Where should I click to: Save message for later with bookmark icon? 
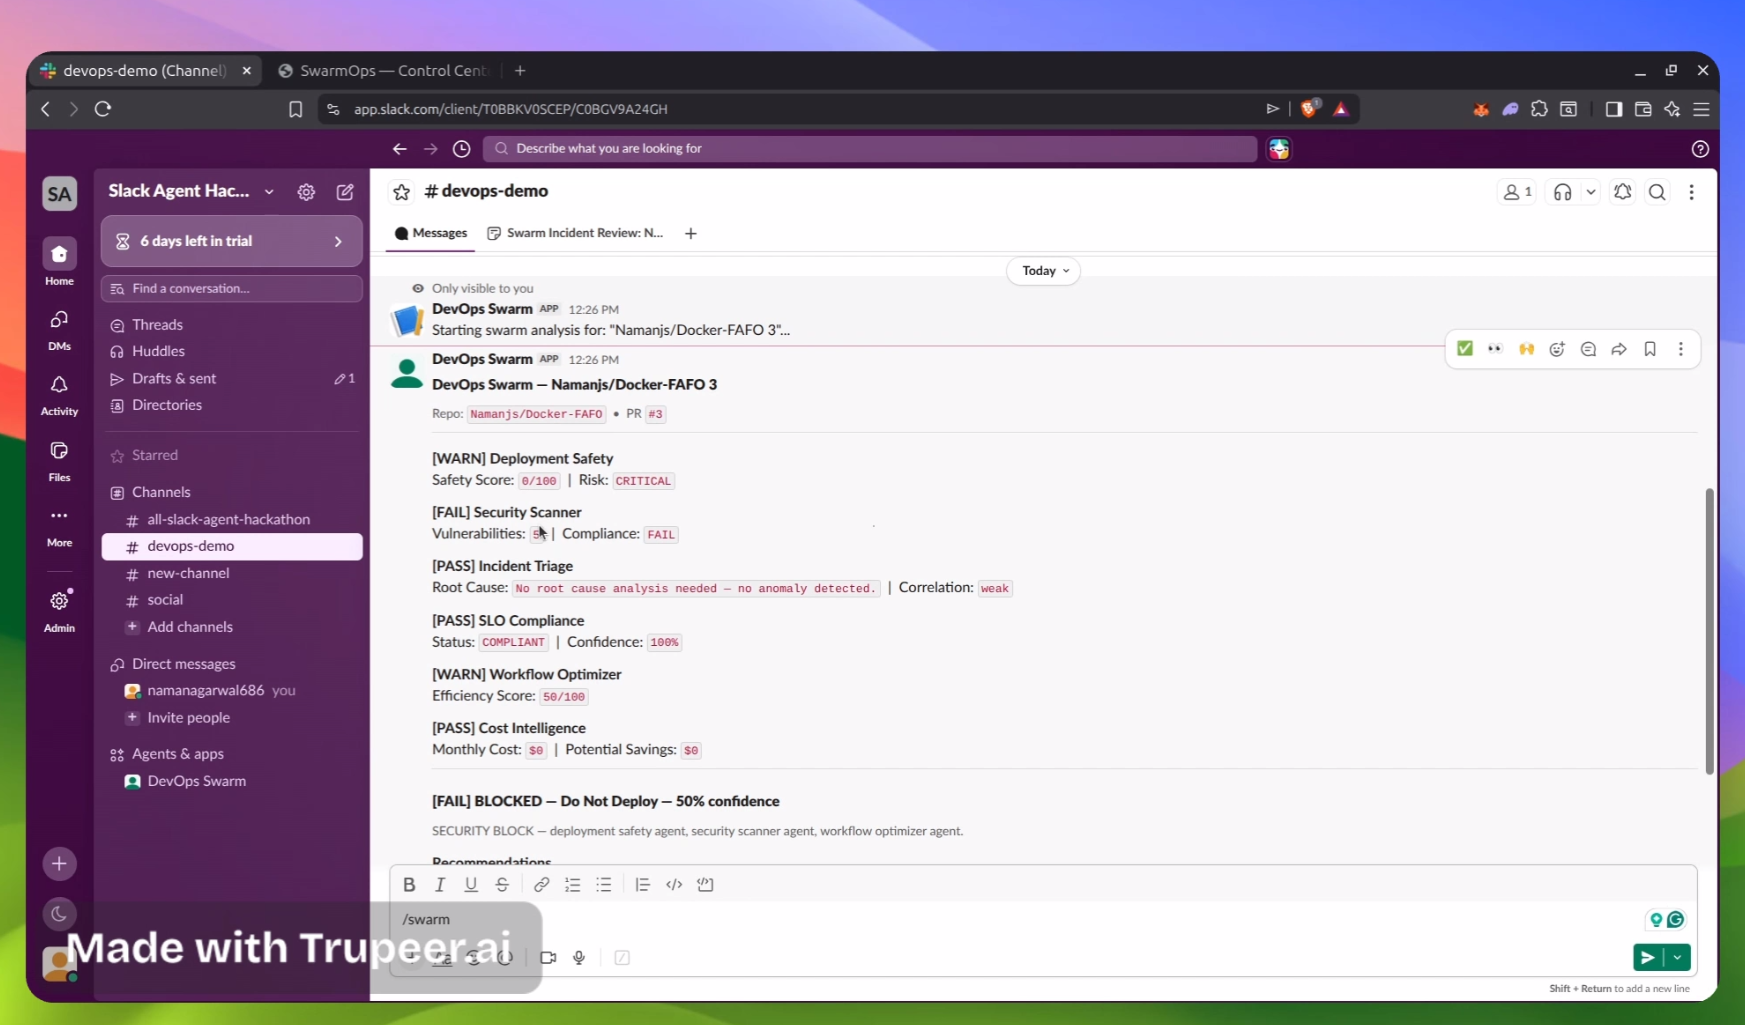tap(1650, 349)
